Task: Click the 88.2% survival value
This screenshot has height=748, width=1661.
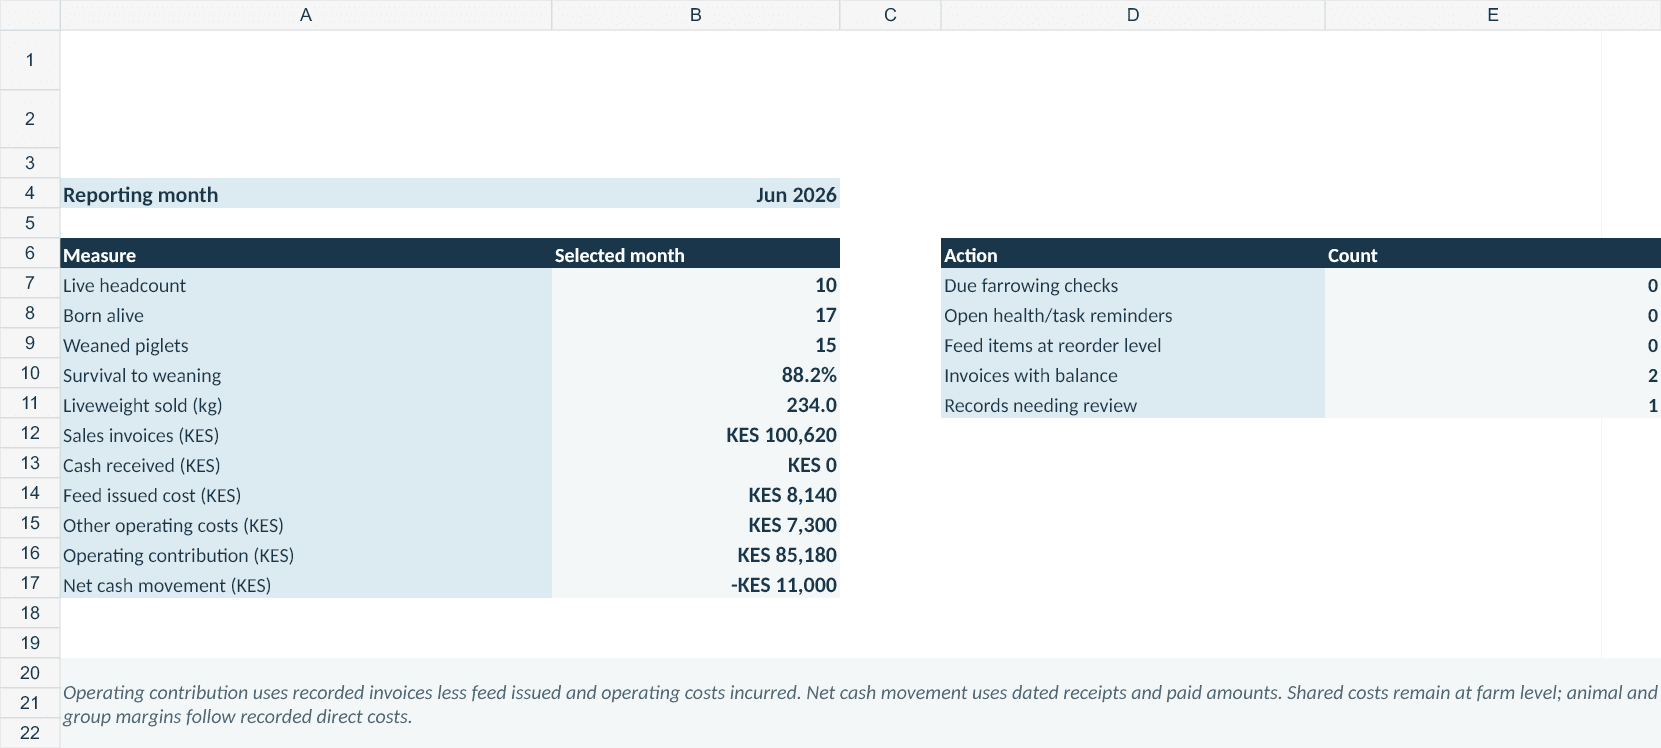Action: click(696, 373)
